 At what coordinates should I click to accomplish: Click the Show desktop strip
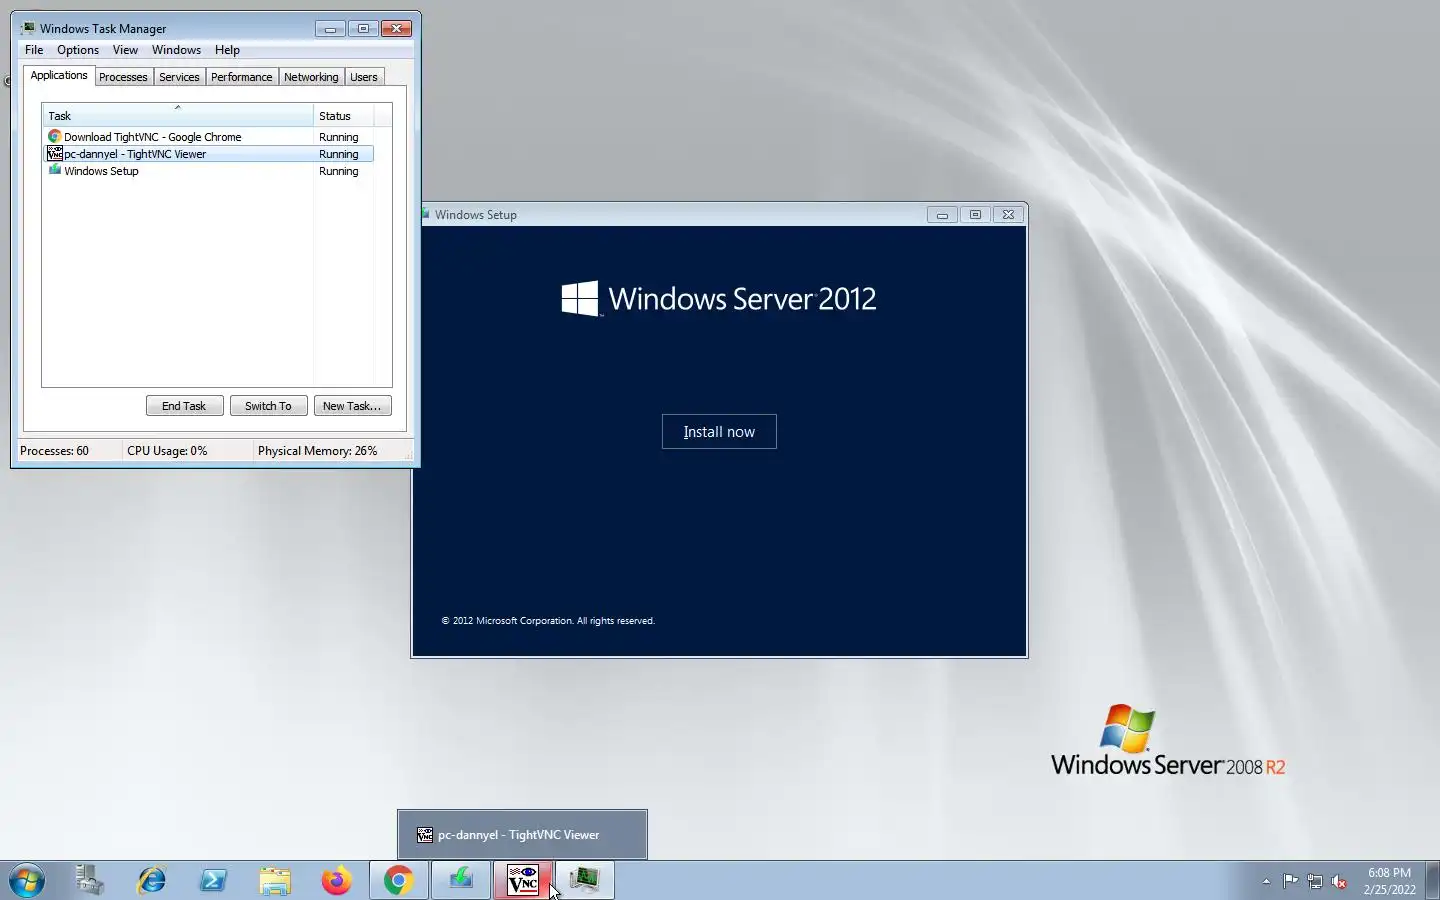pos(1432,880)
